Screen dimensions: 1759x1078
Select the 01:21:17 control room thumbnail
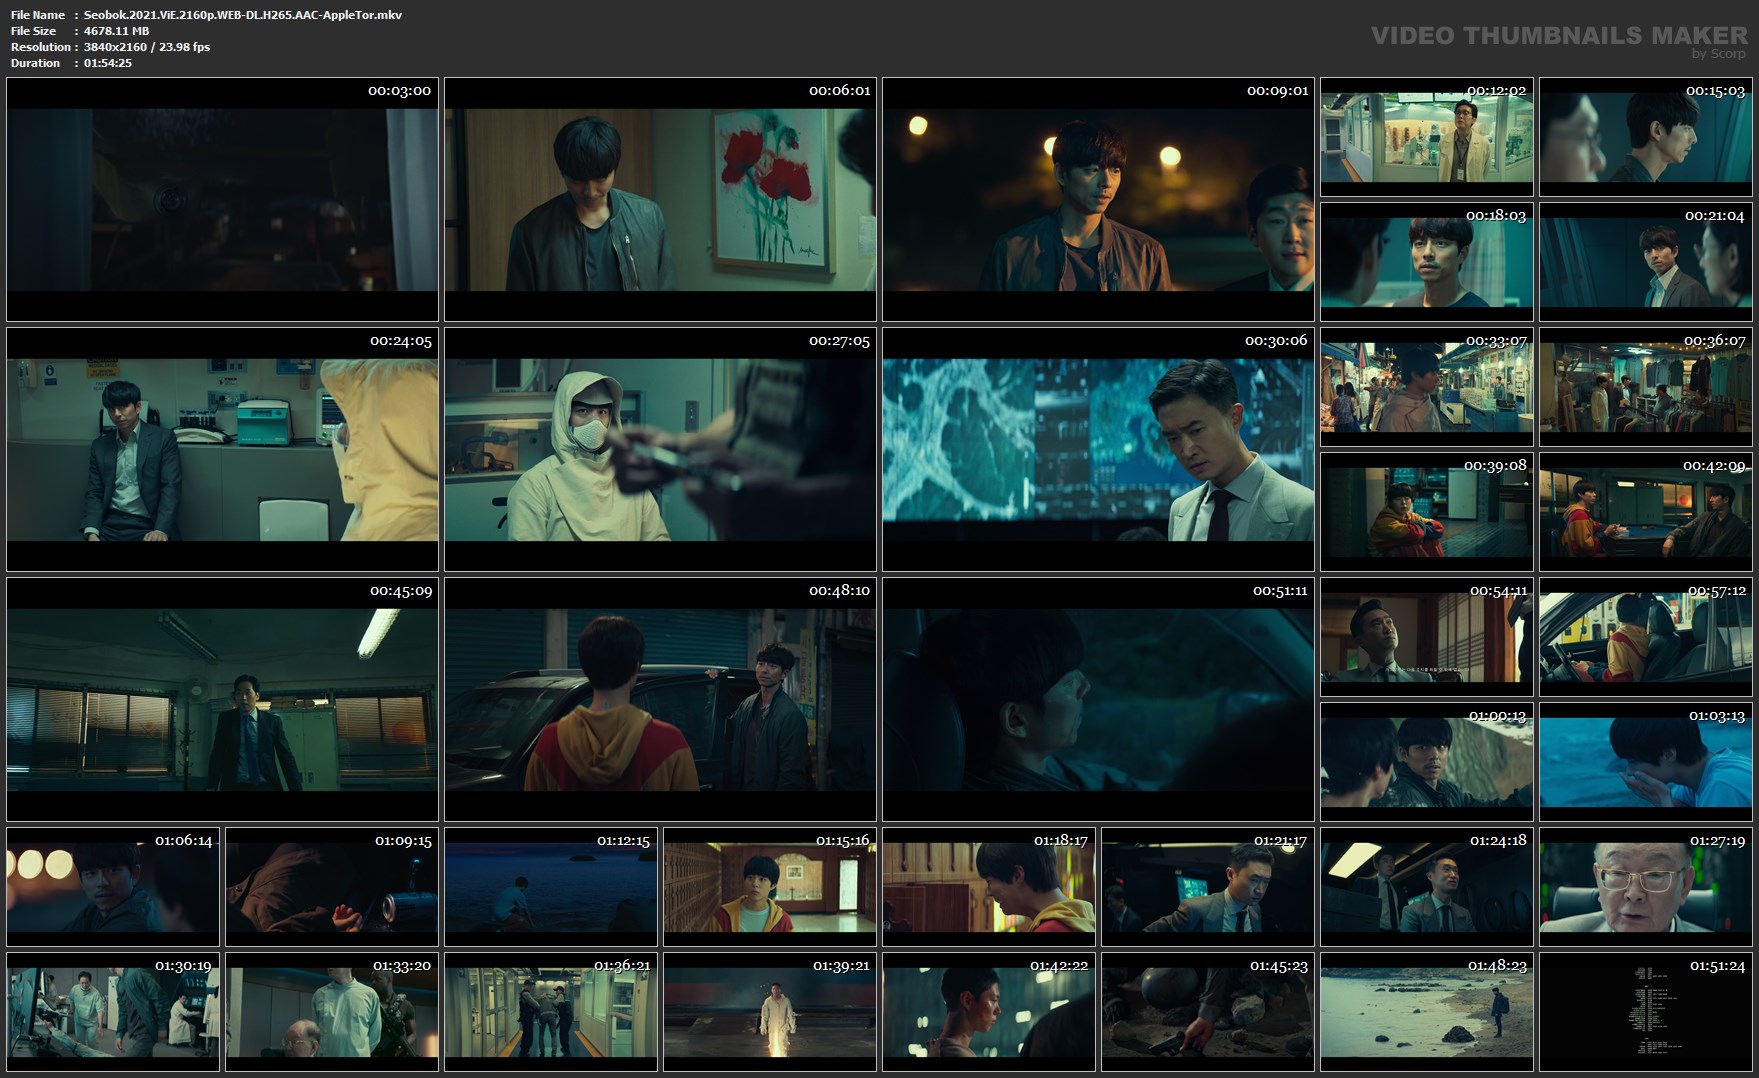(x=1208, y=887)
